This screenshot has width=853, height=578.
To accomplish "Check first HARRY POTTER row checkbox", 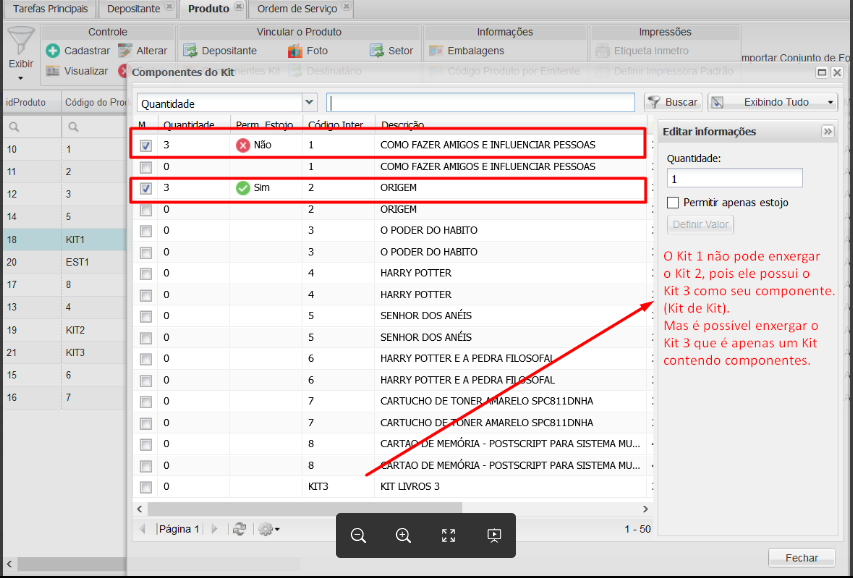I will [x=146, y=274].
